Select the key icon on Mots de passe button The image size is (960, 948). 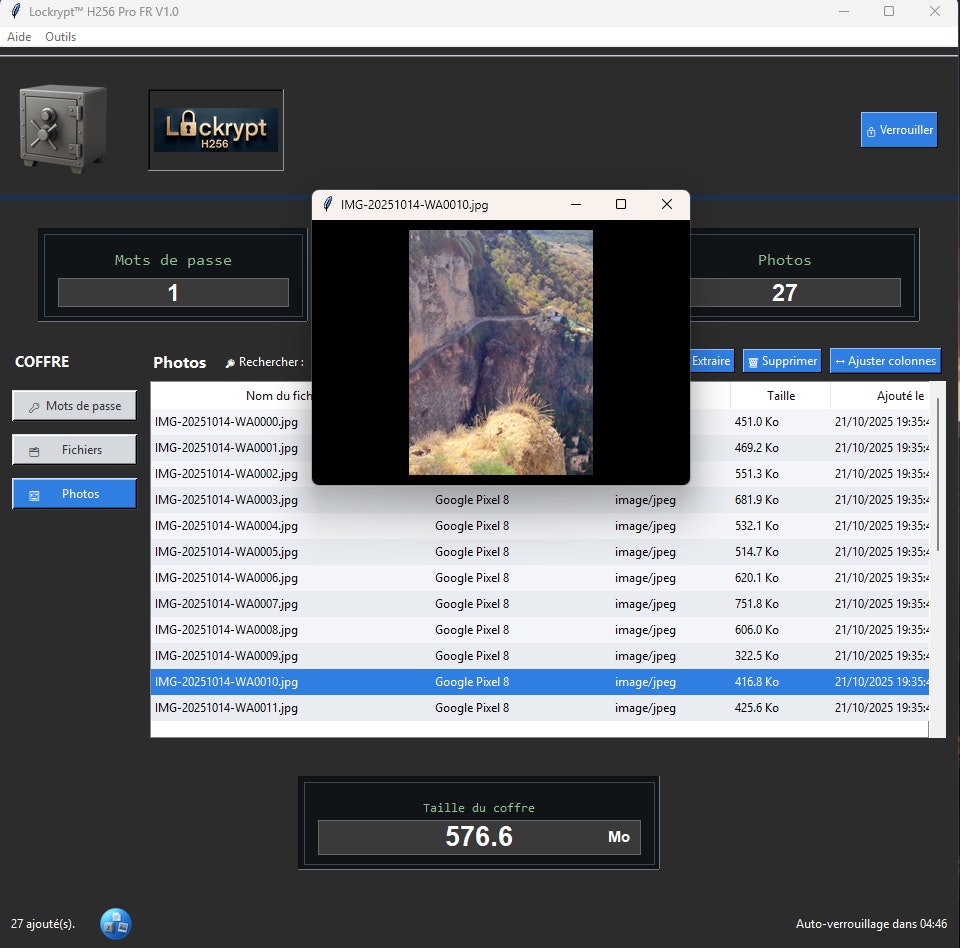click(x=35, y=405)
